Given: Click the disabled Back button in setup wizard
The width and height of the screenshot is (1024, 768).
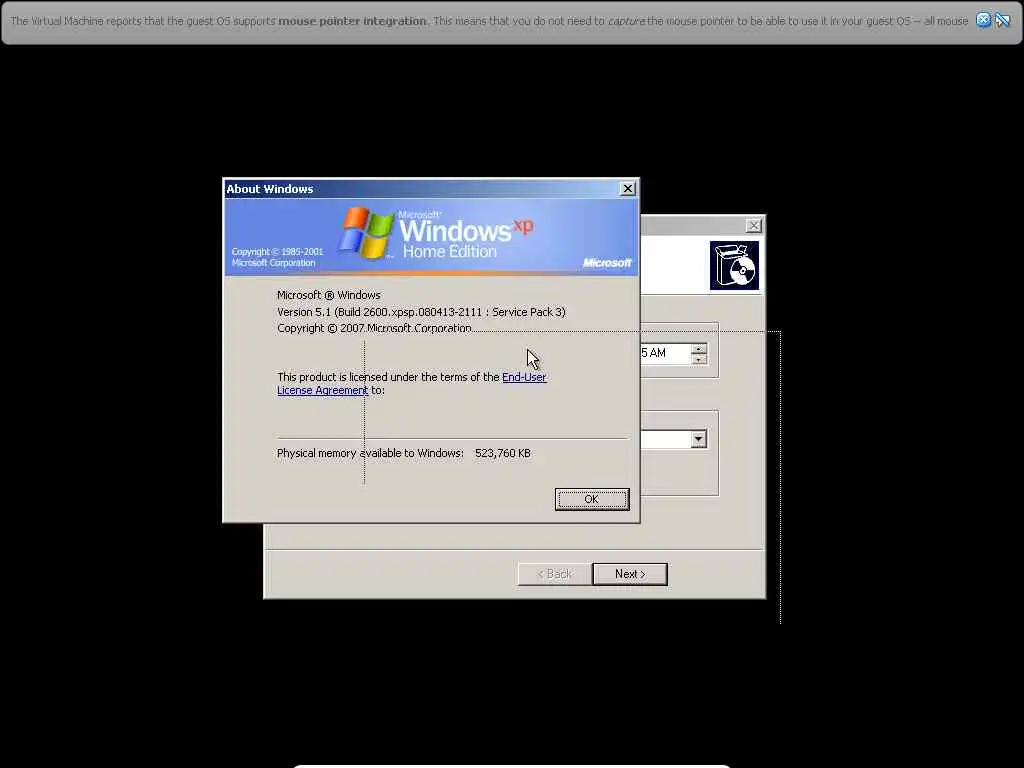Looking at the screenshot, I should point(554,574).
